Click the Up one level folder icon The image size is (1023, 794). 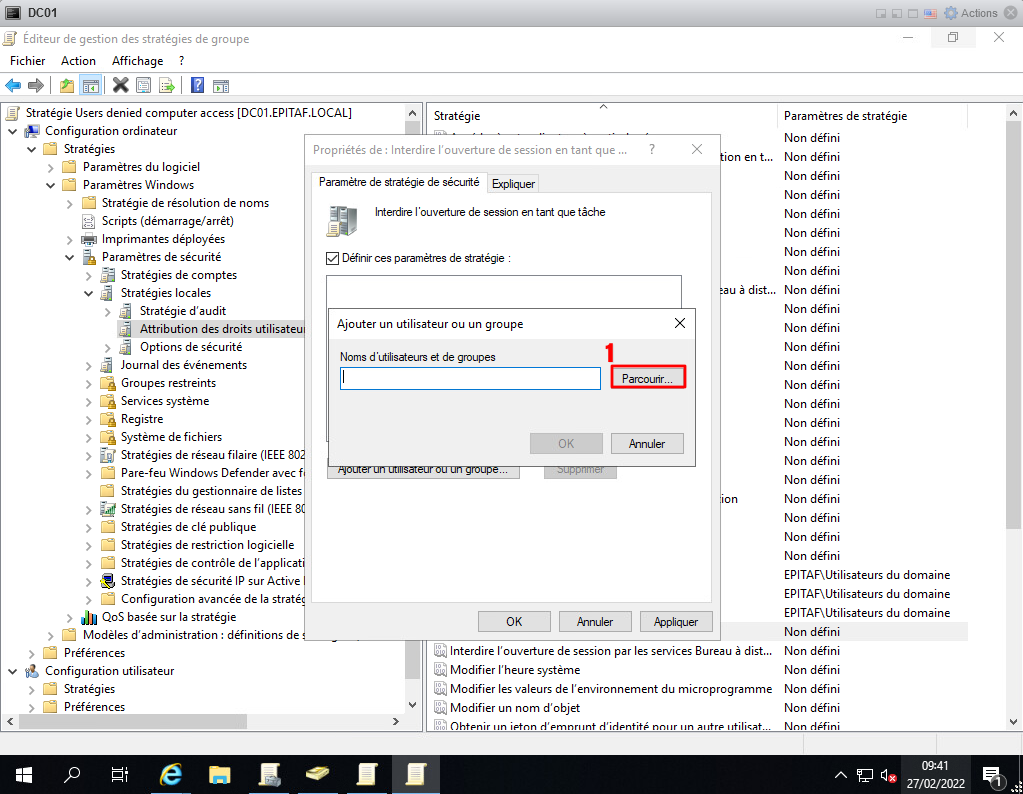(67, 85)
